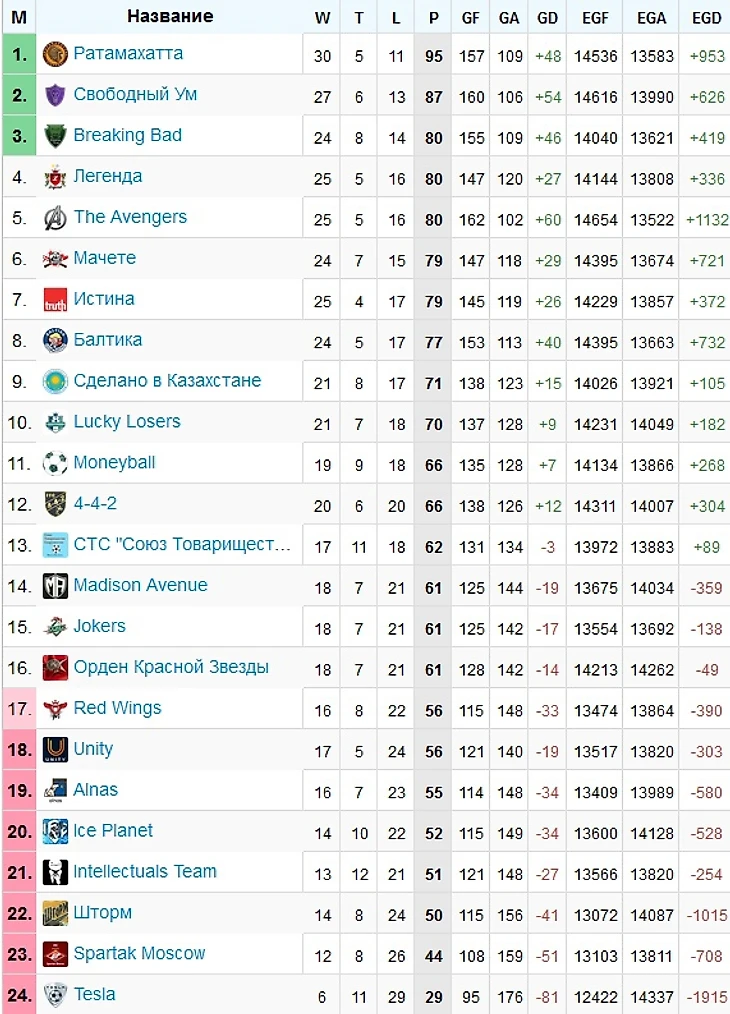Click the green rank 1 position cell
This screenshot has width=730, height=1014.
pyautogui.click(x=19, y=55)
